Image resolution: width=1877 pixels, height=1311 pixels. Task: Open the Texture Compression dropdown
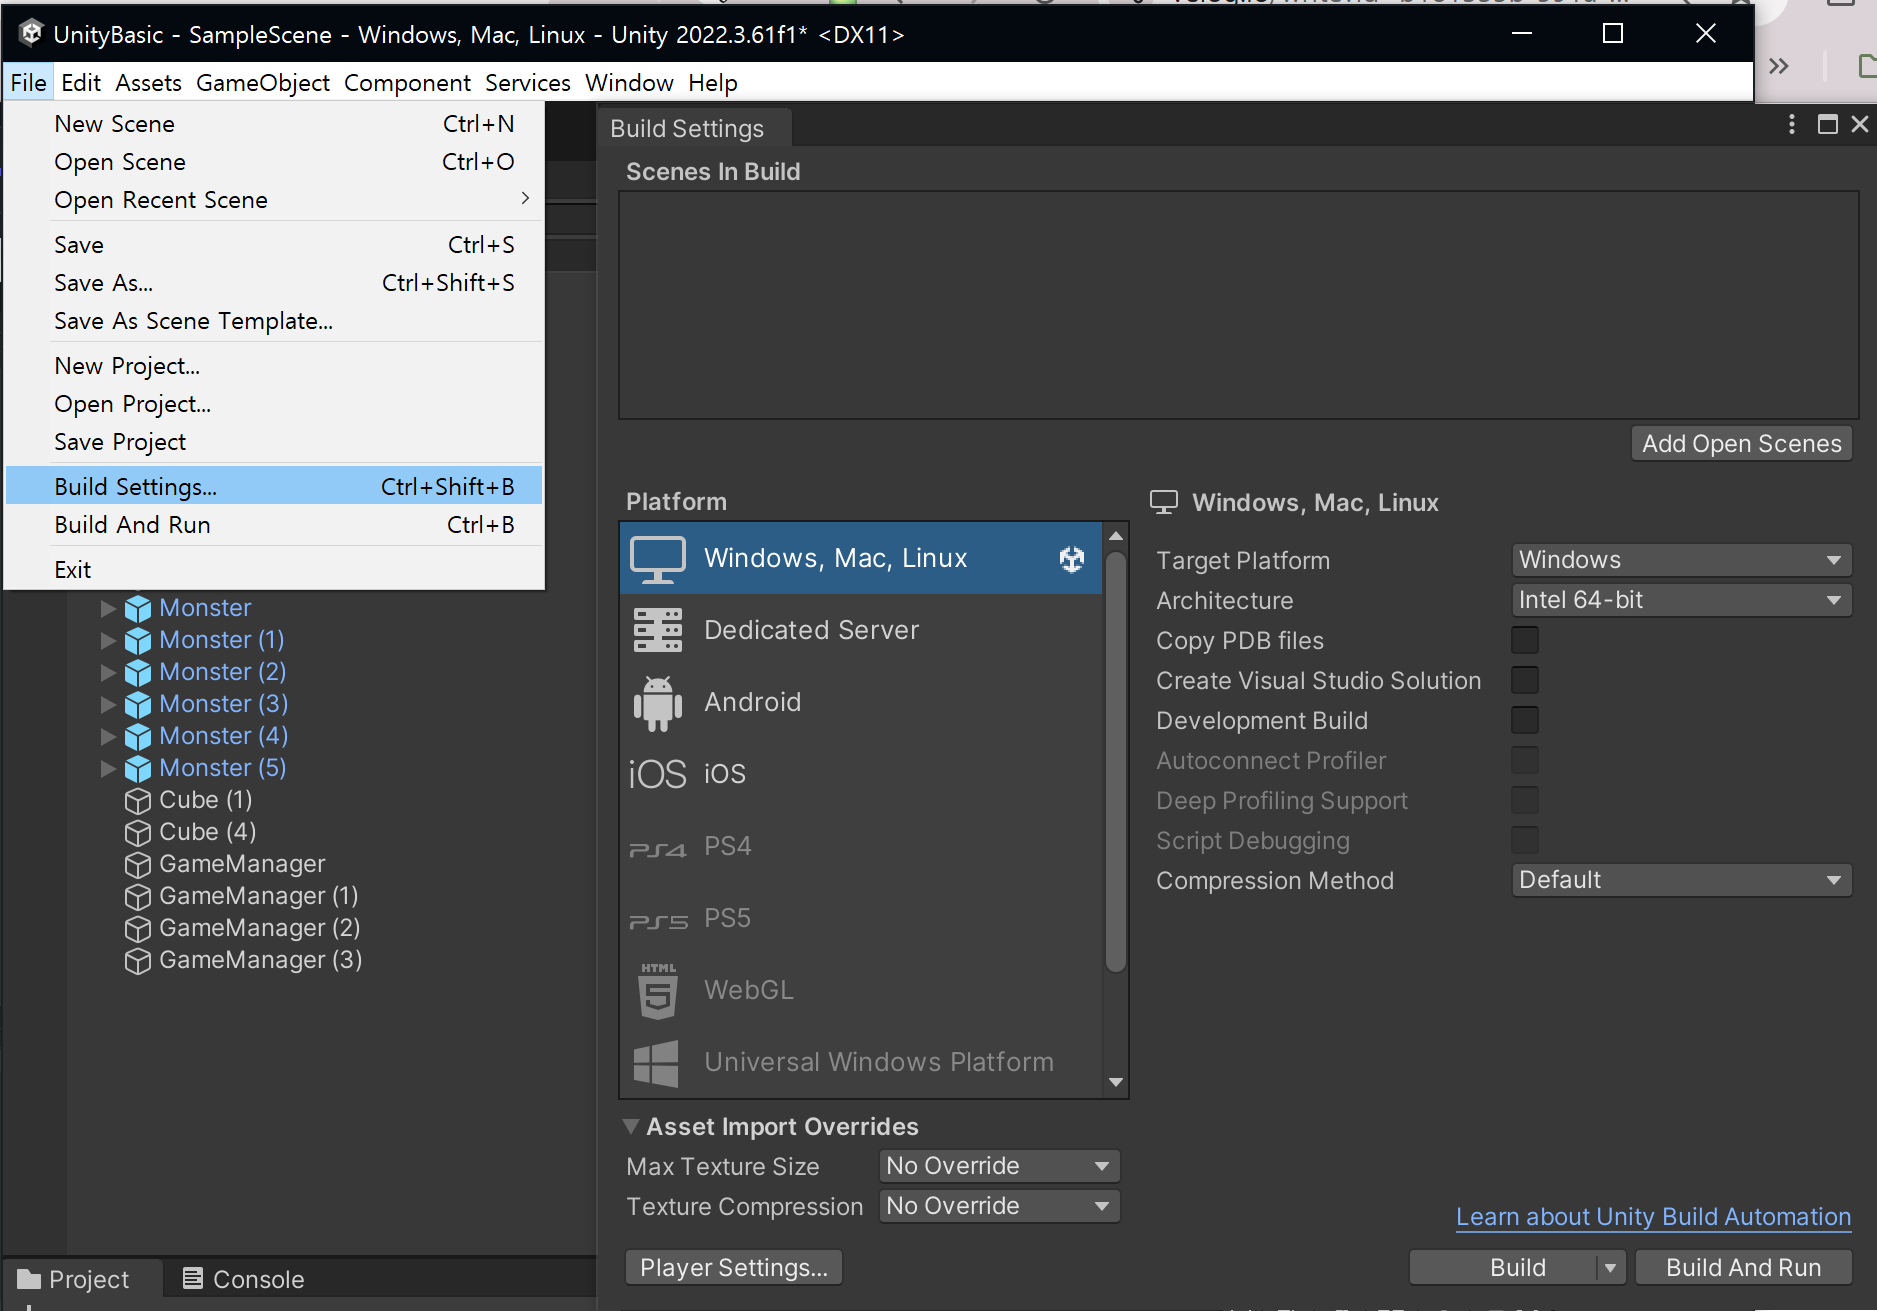click(x=999, y=1206)
